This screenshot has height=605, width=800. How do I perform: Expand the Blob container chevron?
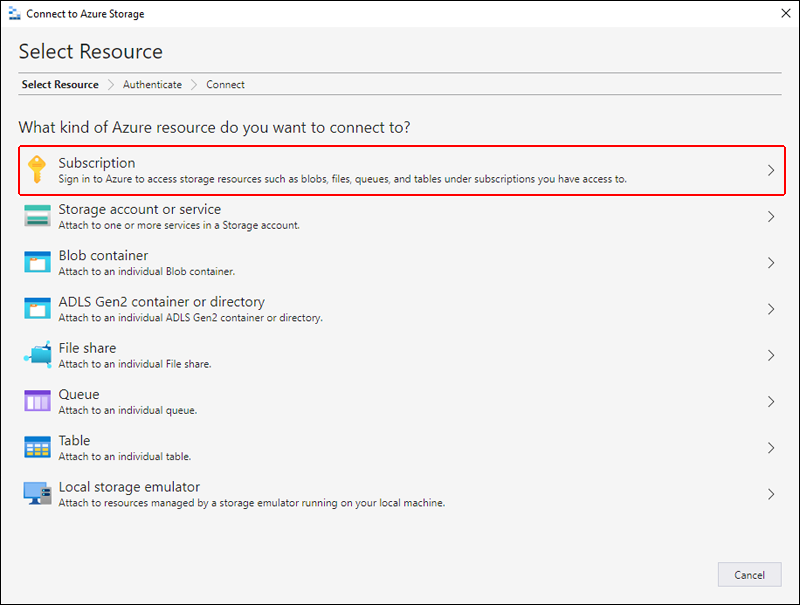771,263
